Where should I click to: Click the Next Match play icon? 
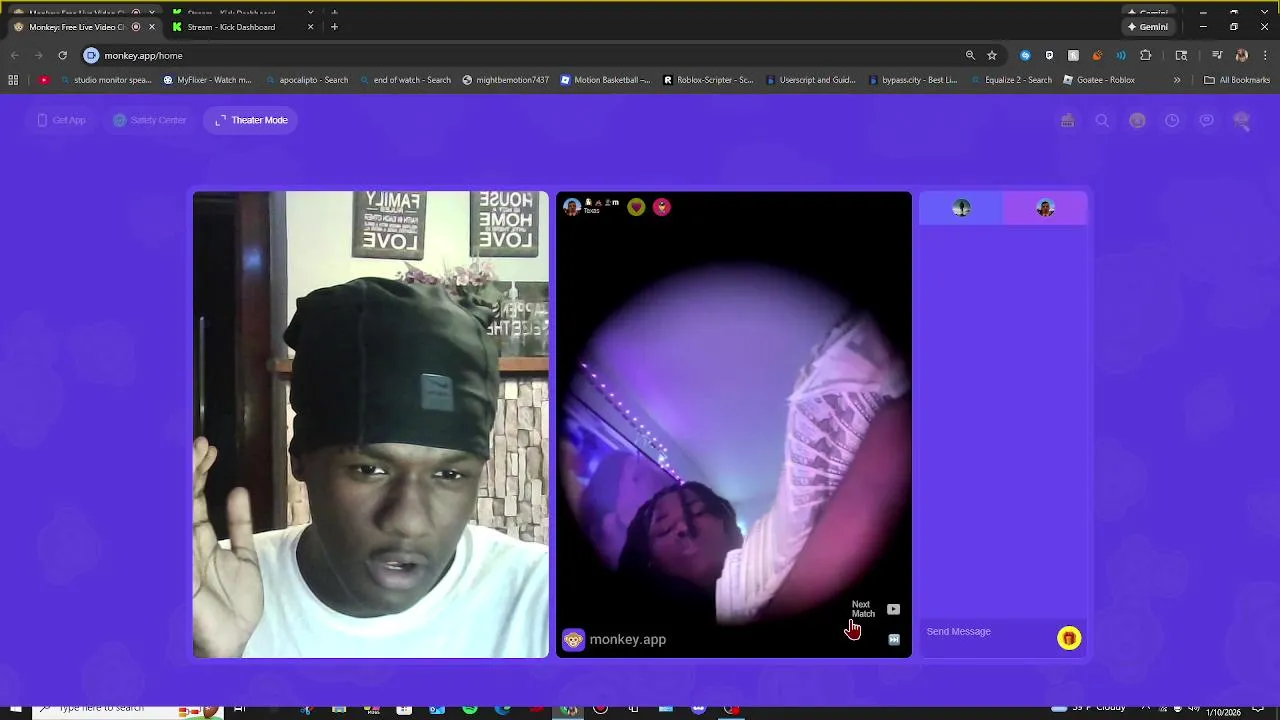tap(893, 609)
